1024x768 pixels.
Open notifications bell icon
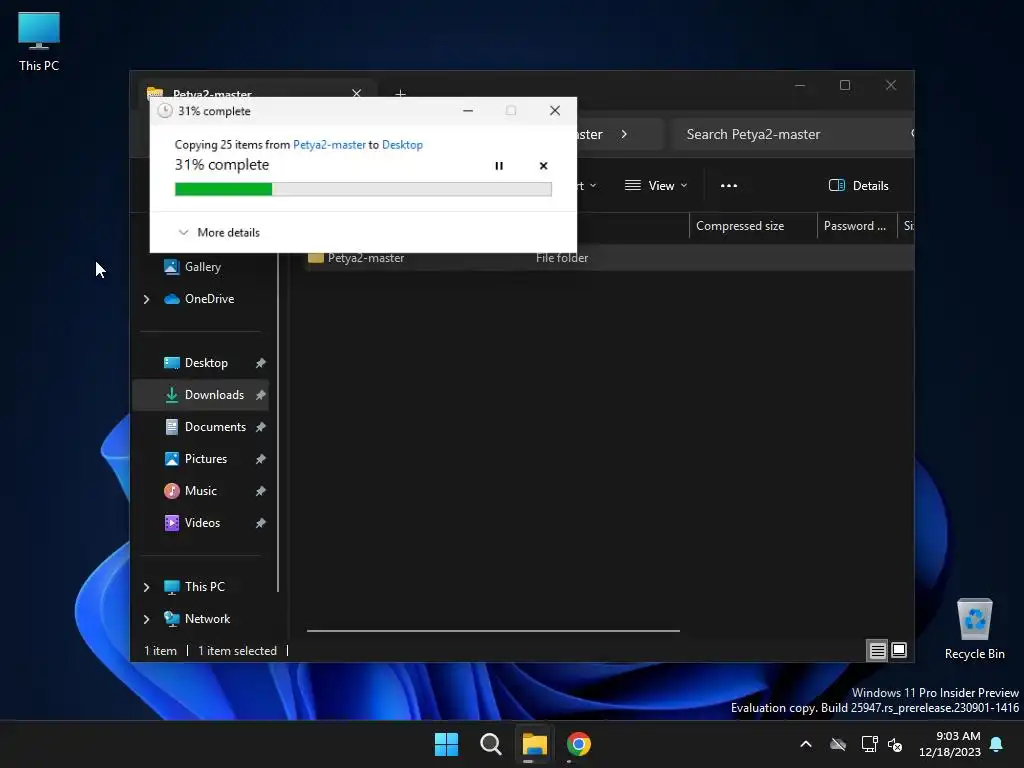(997, 744)
